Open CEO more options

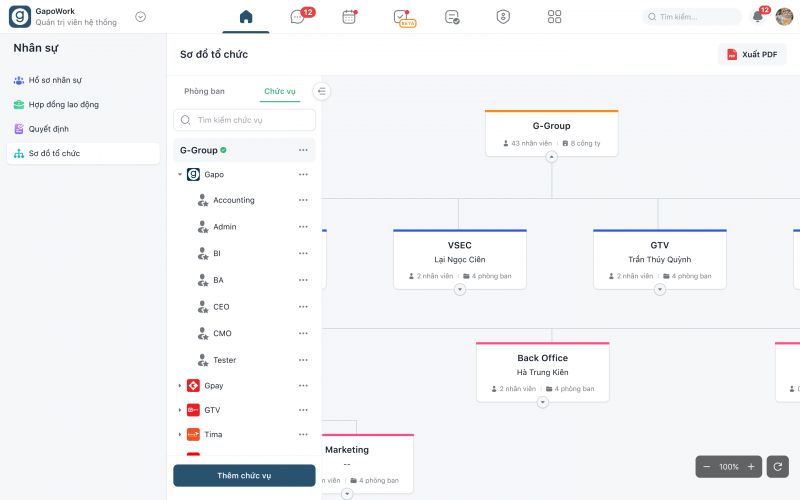[x=303, y=307]
